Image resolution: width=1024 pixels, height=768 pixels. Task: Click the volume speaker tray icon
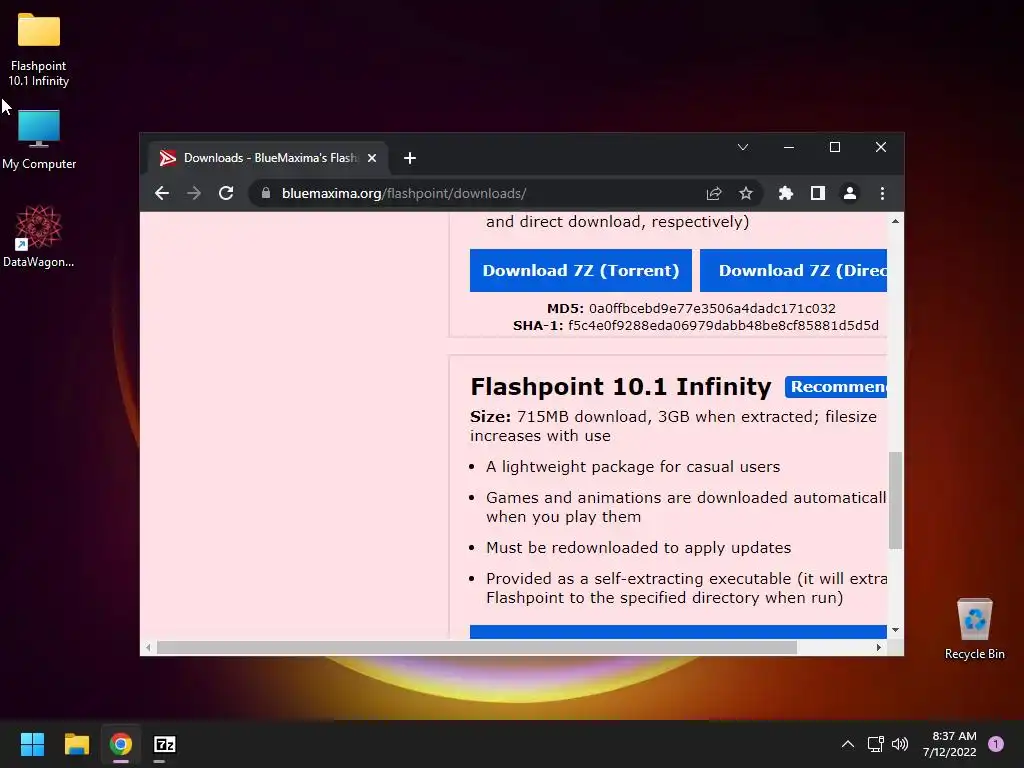point(900,744)
